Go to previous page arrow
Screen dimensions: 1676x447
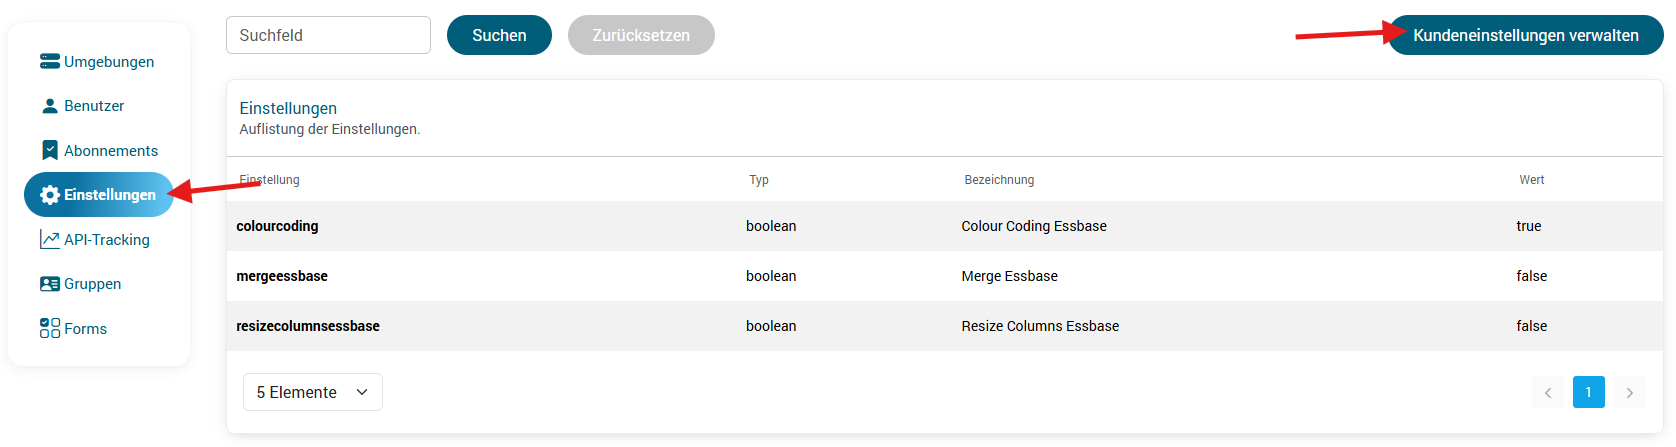1548,392
